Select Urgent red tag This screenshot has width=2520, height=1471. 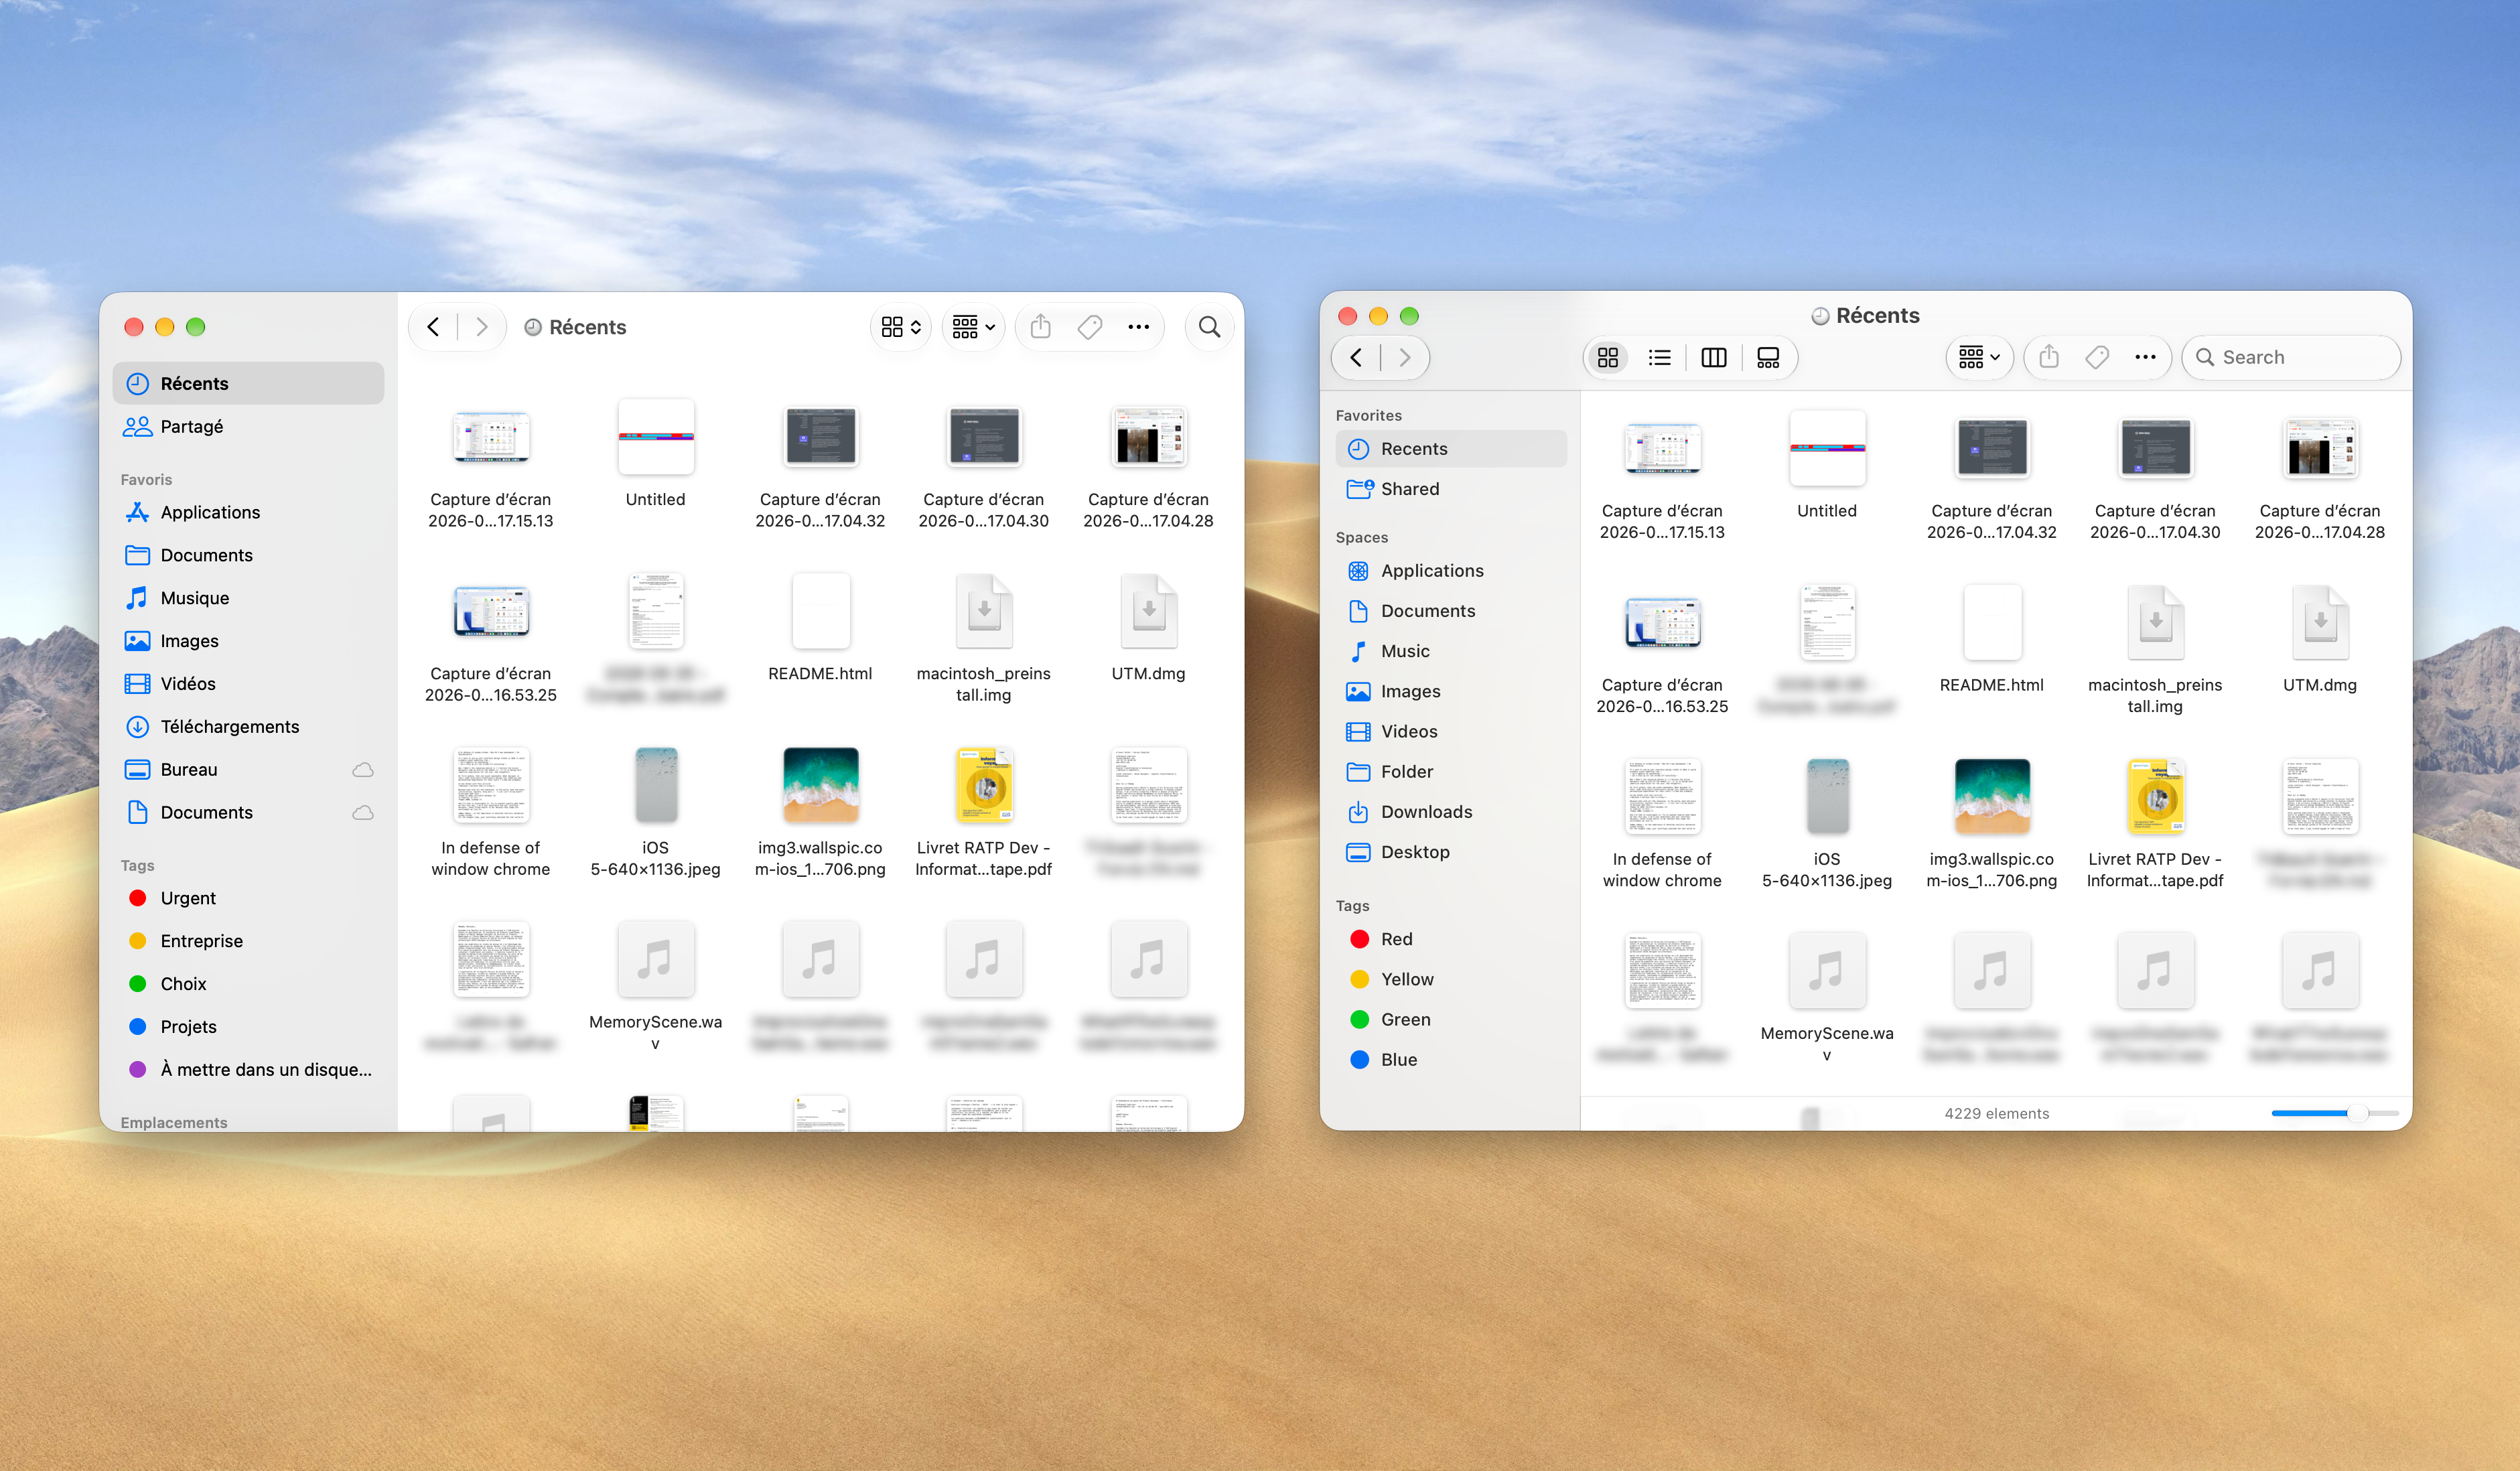[x=248, y=898]
